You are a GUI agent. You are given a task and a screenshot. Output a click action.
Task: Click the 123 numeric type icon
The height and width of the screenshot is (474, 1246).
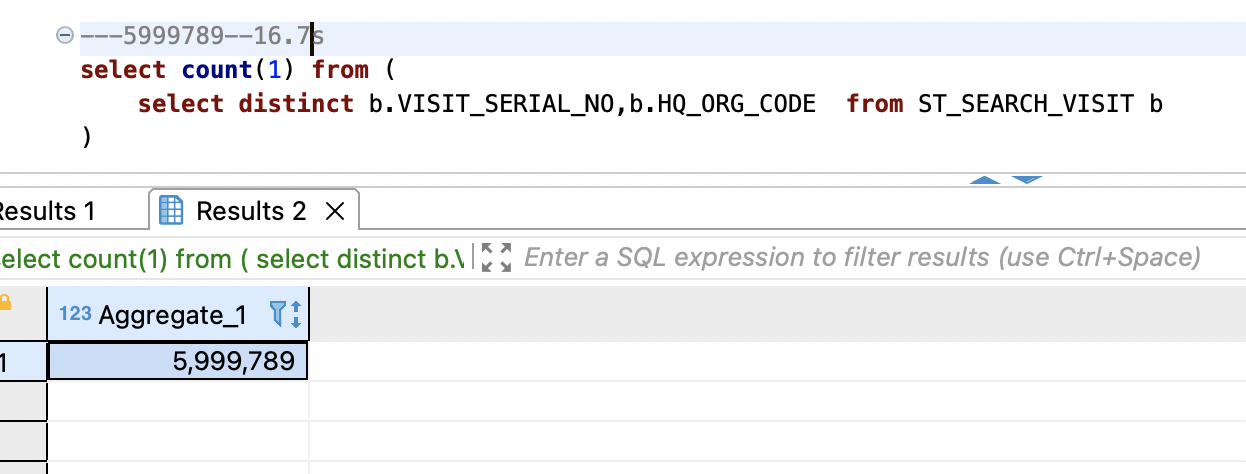tap(75, 314)
